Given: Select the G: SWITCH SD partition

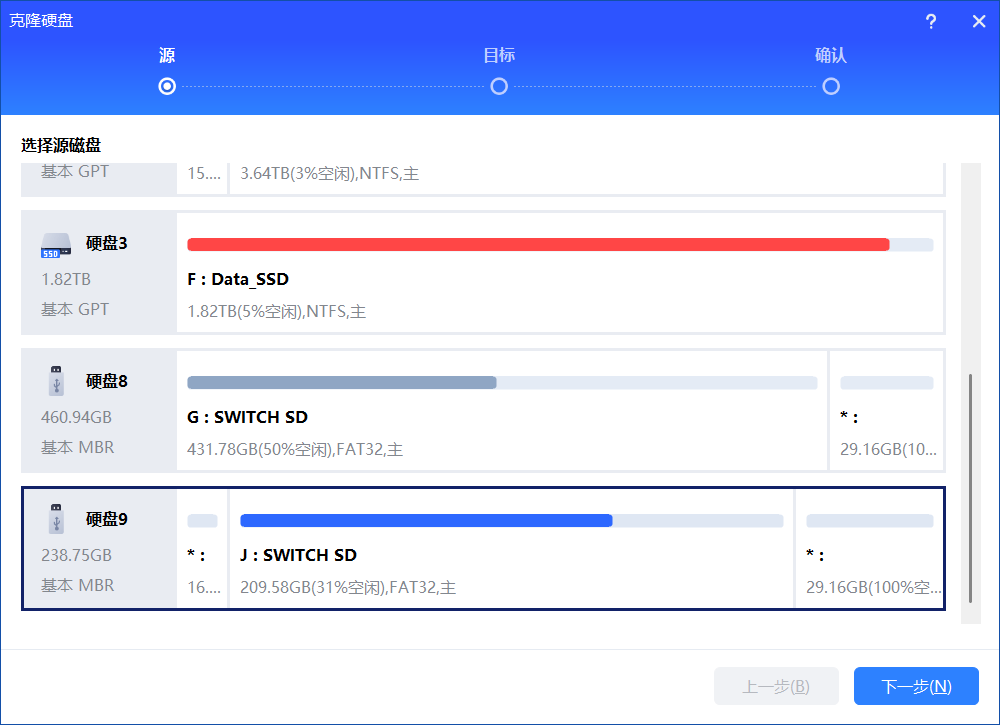Looking at the screenshot, I should (502, 418).
